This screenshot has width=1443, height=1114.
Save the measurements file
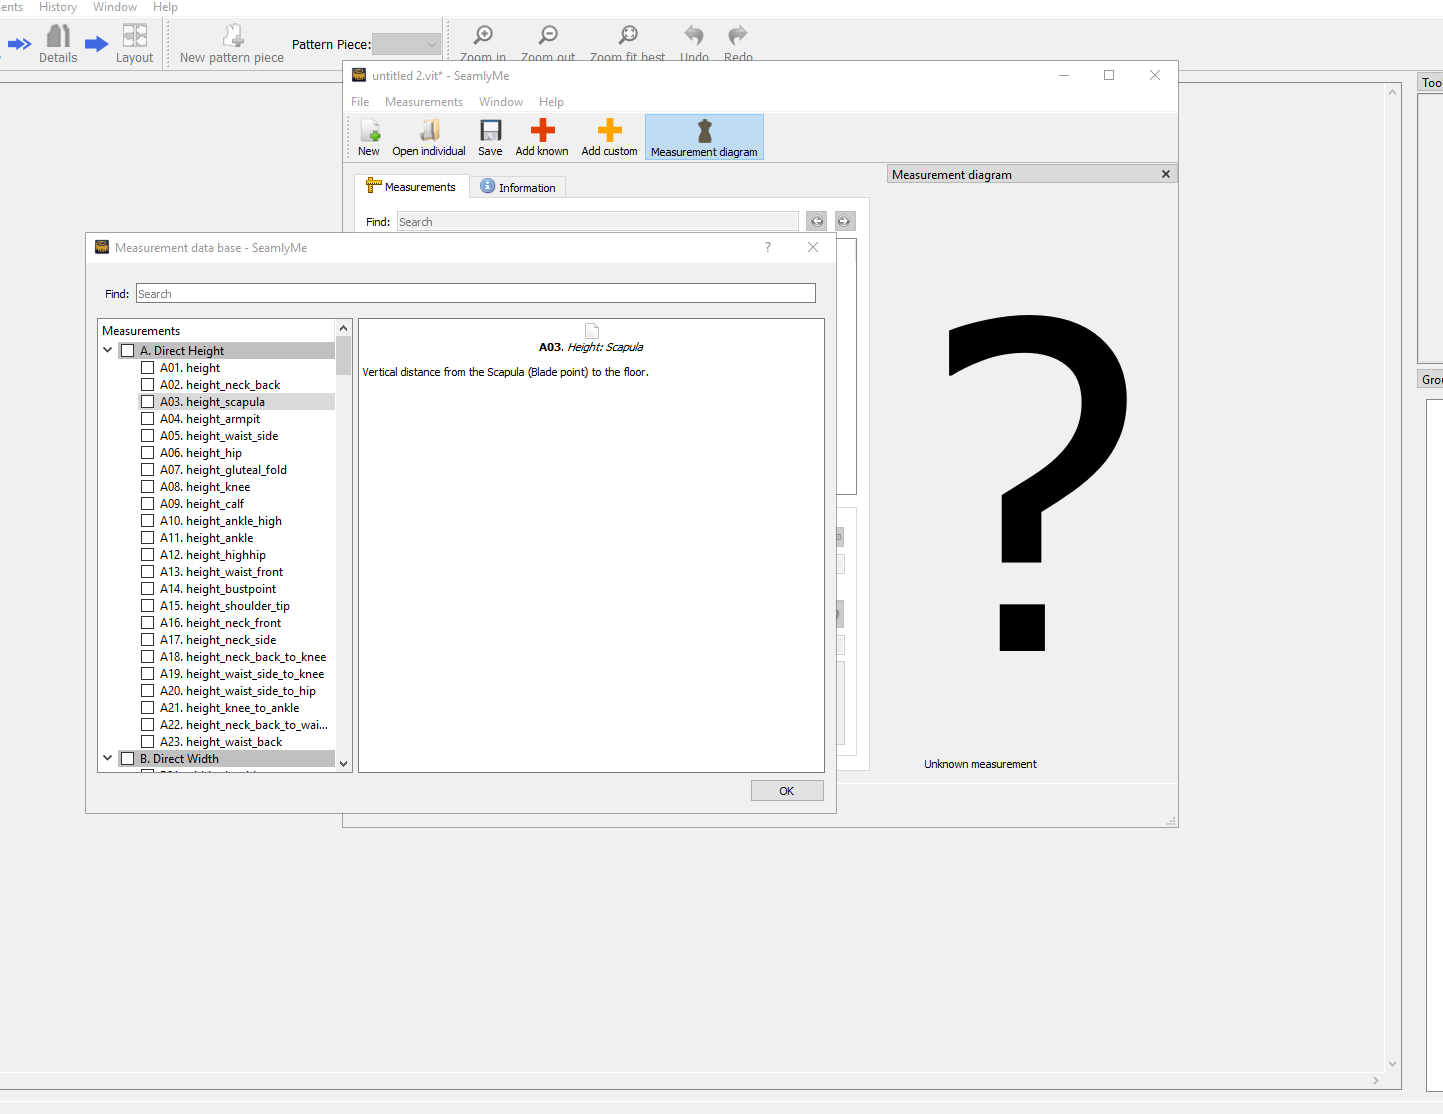490,137
